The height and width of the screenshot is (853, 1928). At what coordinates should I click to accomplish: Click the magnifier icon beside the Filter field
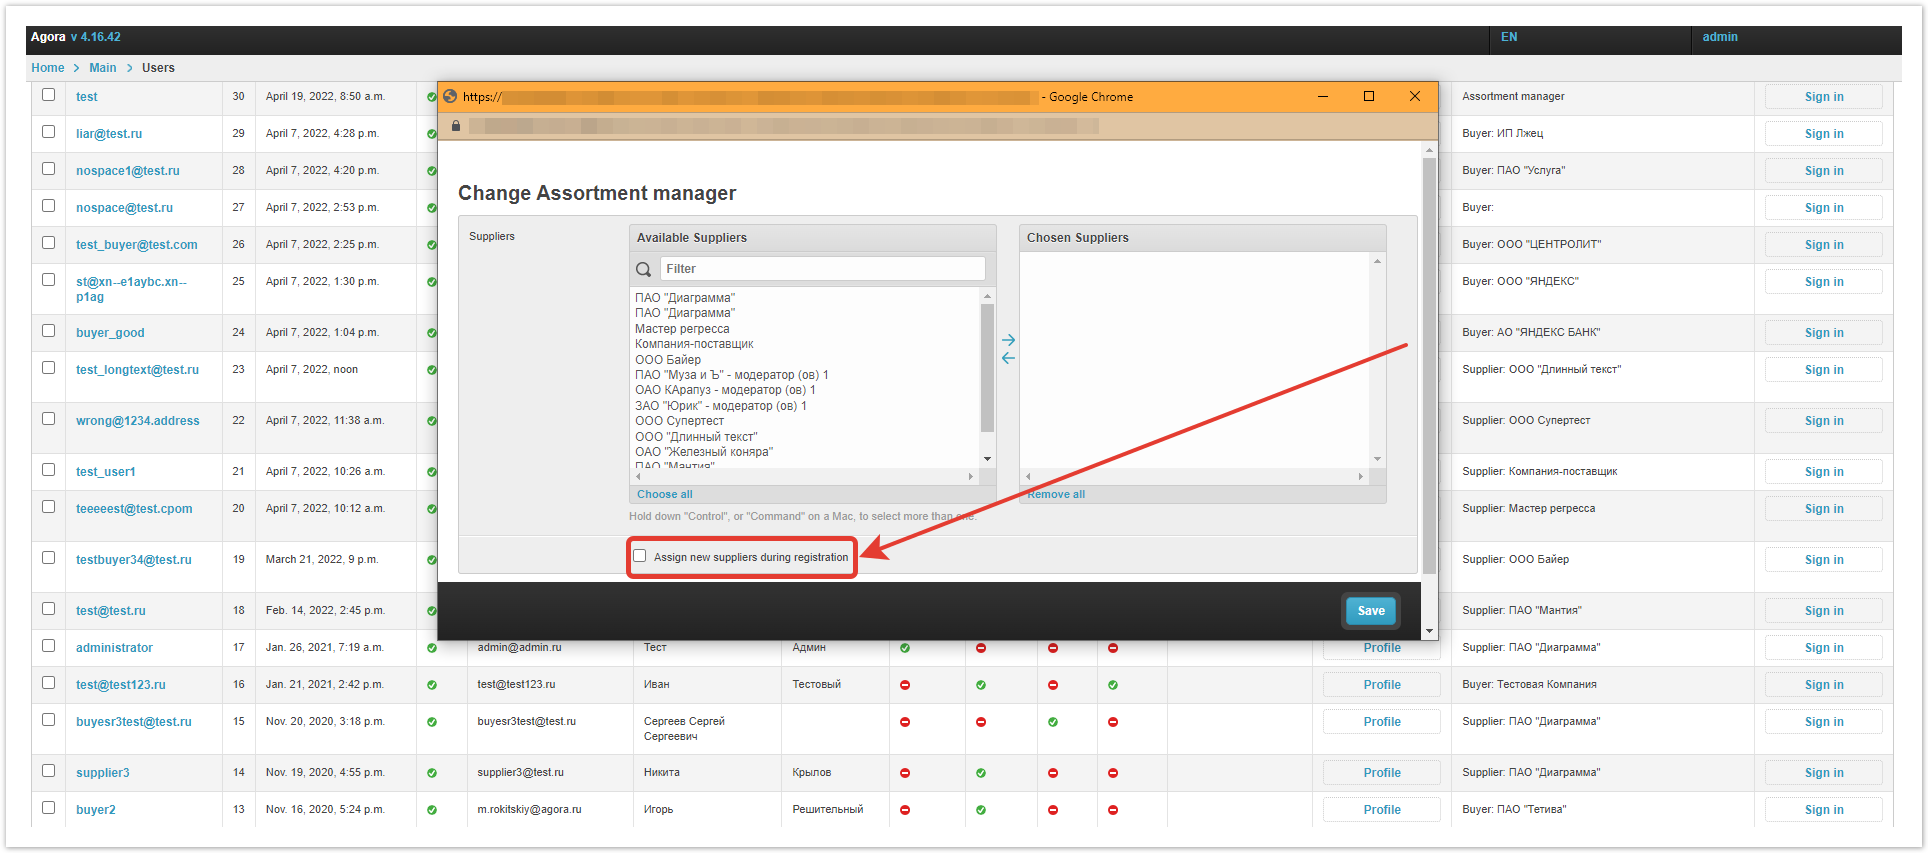pos(644,269)
